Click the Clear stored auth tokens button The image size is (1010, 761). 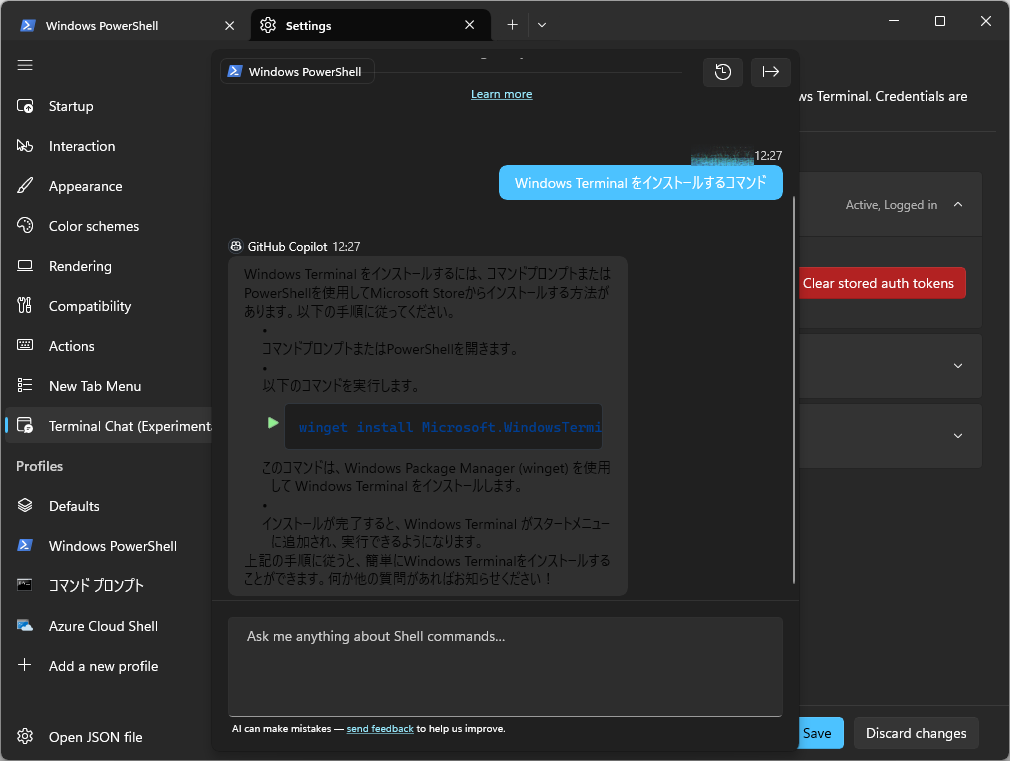pyautogui.click(x=881, y=283)
